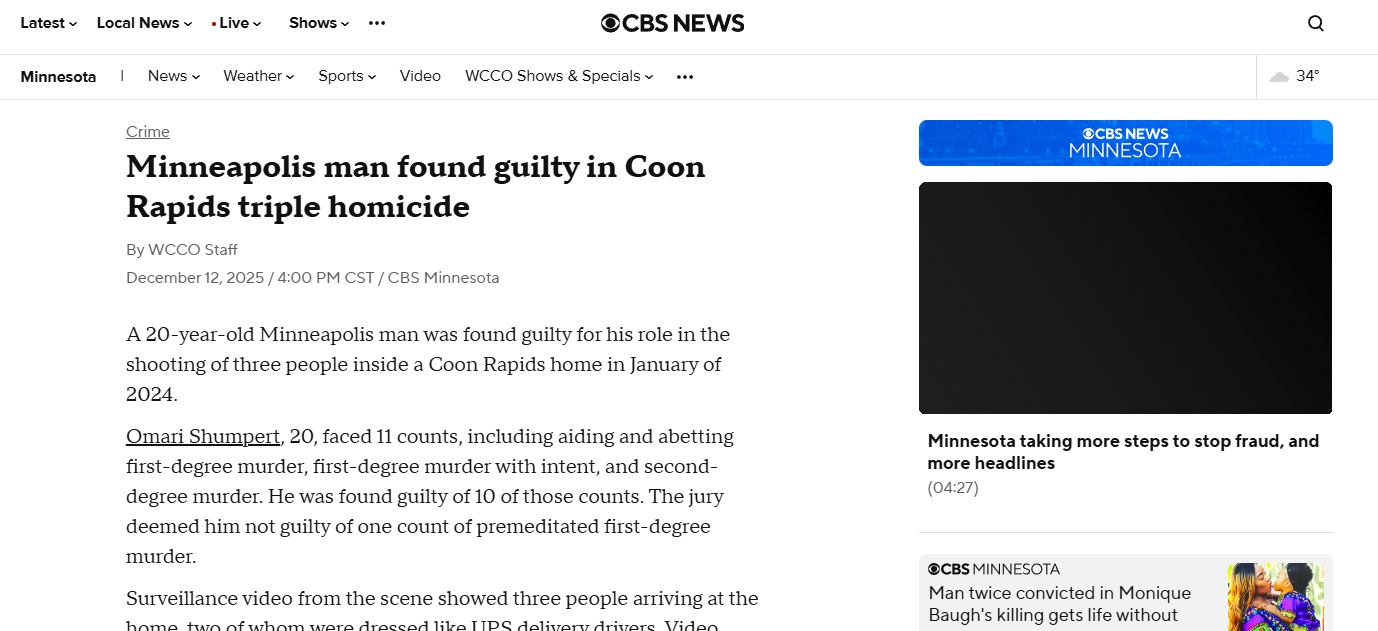1378x631 pixels.
Task: Select the Minnesota section label
Action: click(x=58, y=77)
